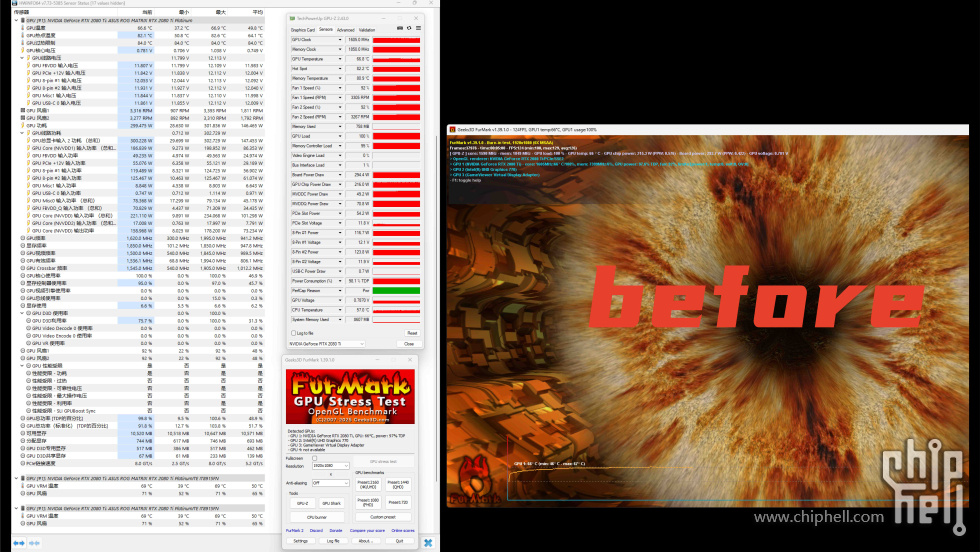Click fan icon beside GPU 风扇1 row
The height and width of the screenshot is (552, 980).
click(x=23, y=111)
